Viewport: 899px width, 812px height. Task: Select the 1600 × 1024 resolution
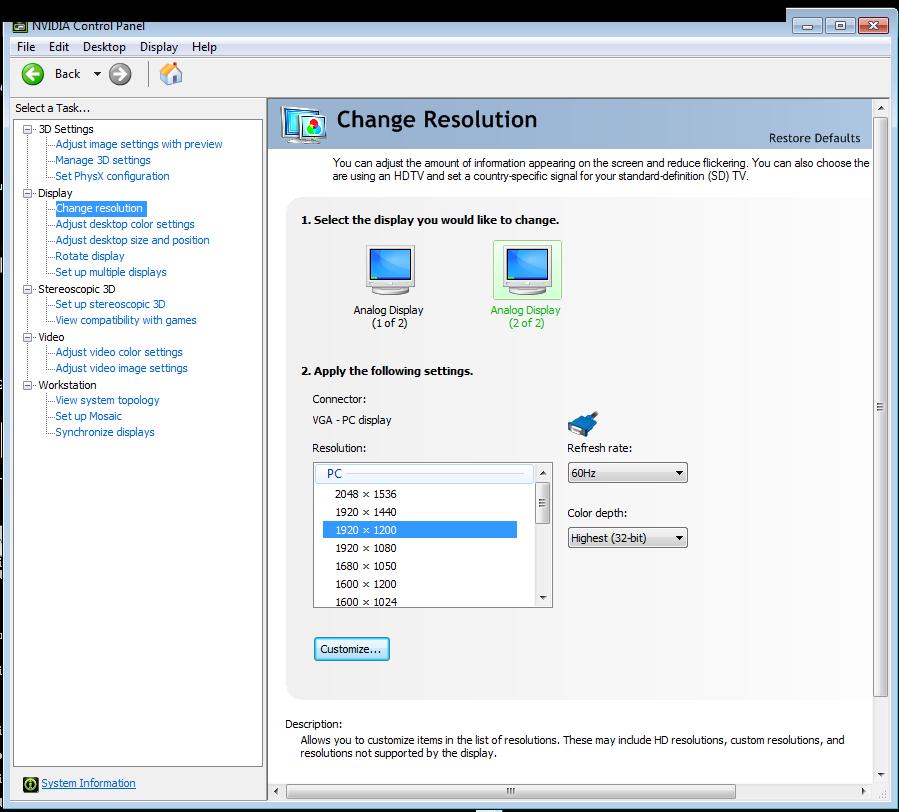pos(366,602)
